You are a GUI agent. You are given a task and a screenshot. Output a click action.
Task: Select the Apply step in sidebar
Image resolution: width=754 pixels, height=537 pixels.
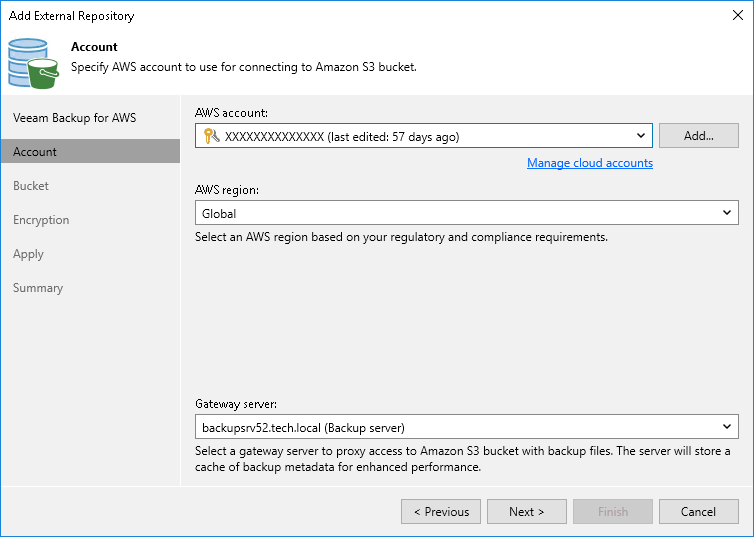(28, 254)
